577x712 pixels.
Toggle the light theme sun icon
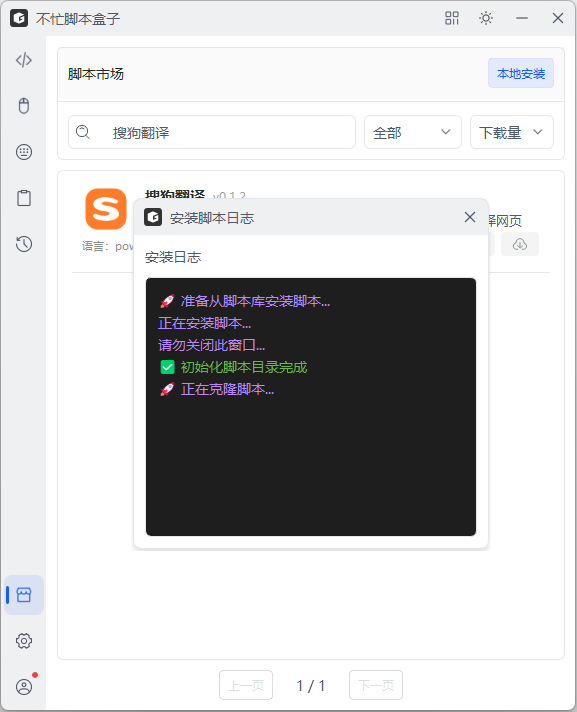[486, 18]
